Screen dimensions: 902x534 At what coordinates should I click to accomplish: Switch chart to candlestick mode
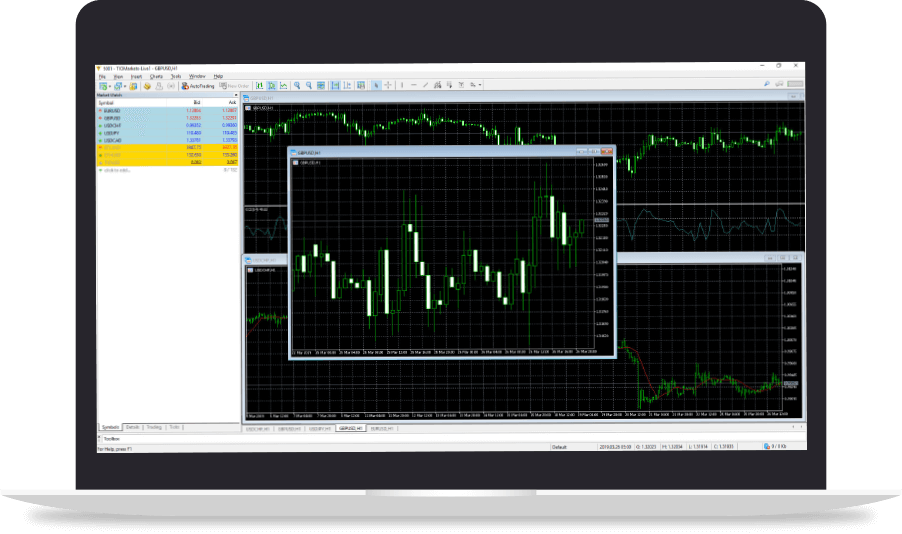[x=272, y=86]
